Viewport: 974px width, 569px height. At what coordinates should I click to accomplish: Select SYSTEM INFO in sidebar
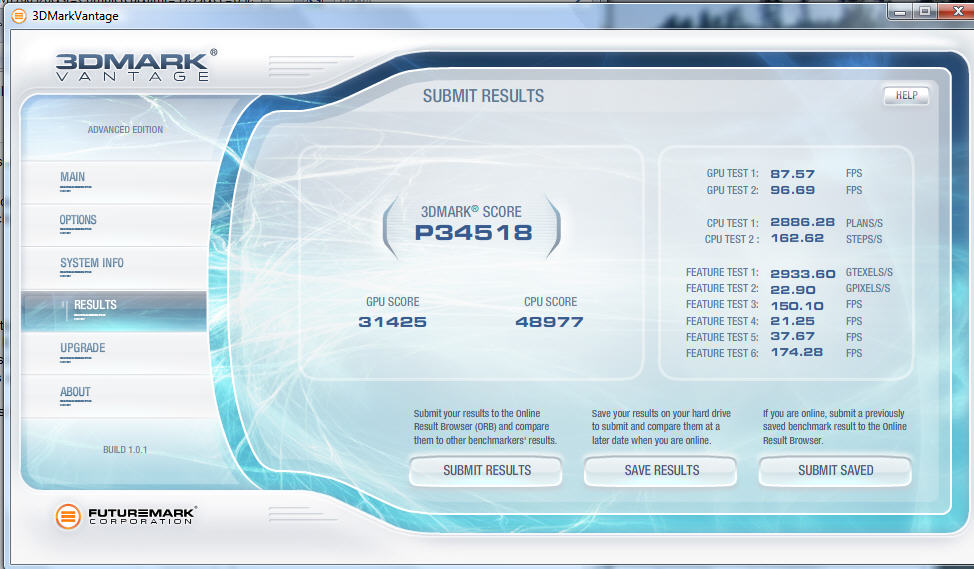click(92, 264)
